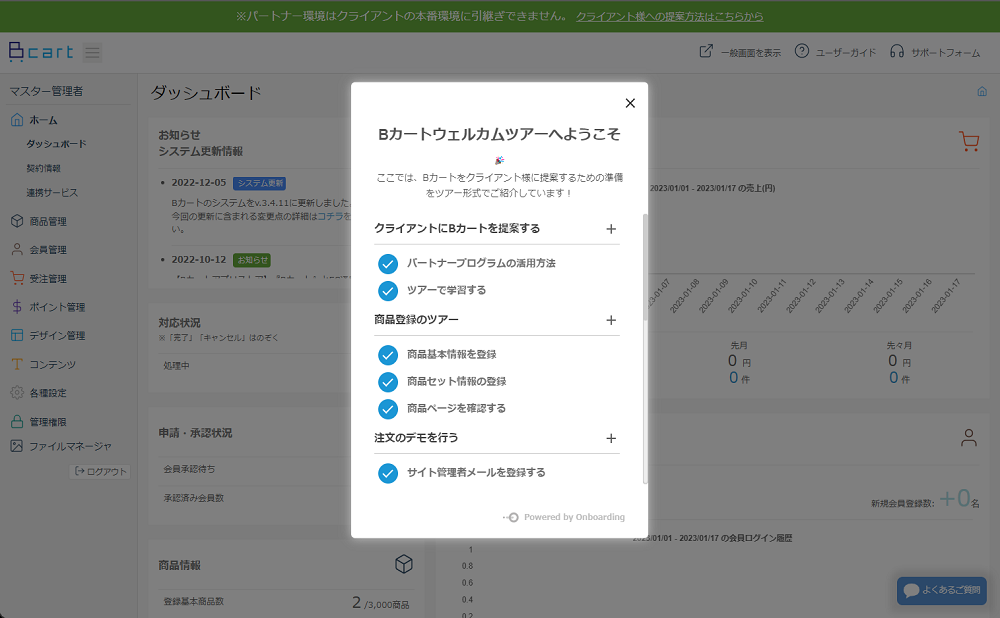1000x618 pixels.
Task: Click orange cart icon in sales panel
Action: tap(969, 141)
